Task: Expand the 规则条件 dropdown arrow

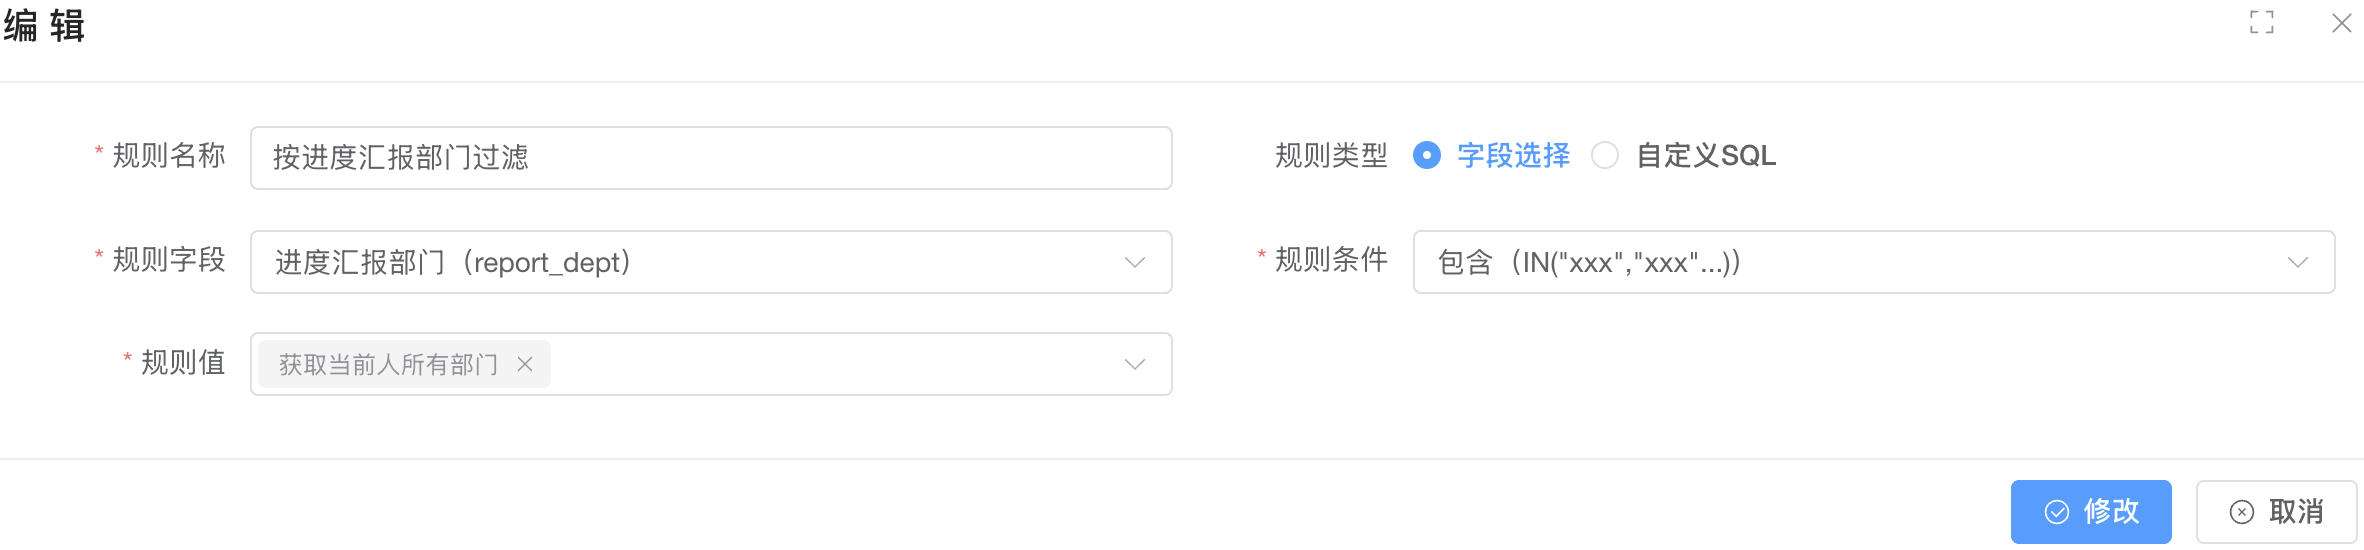Action: pos(2297,262)
